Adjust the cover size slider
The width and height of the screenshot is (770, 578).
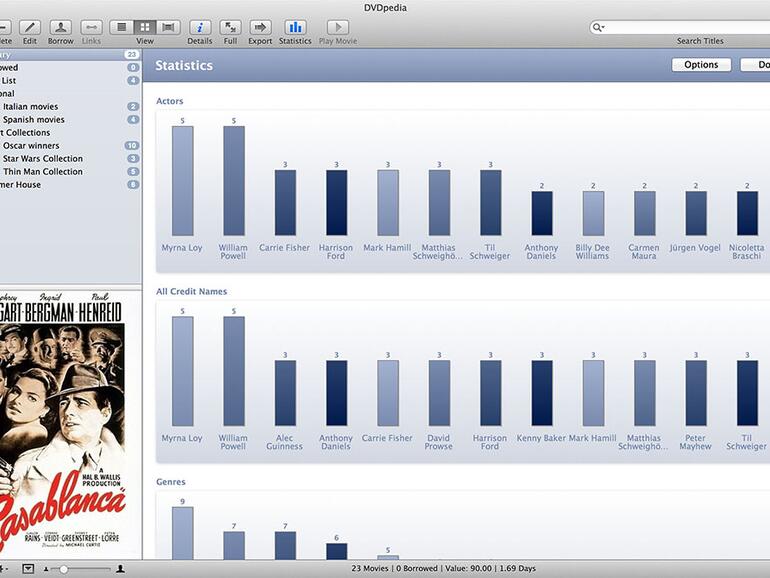(64, 569)
